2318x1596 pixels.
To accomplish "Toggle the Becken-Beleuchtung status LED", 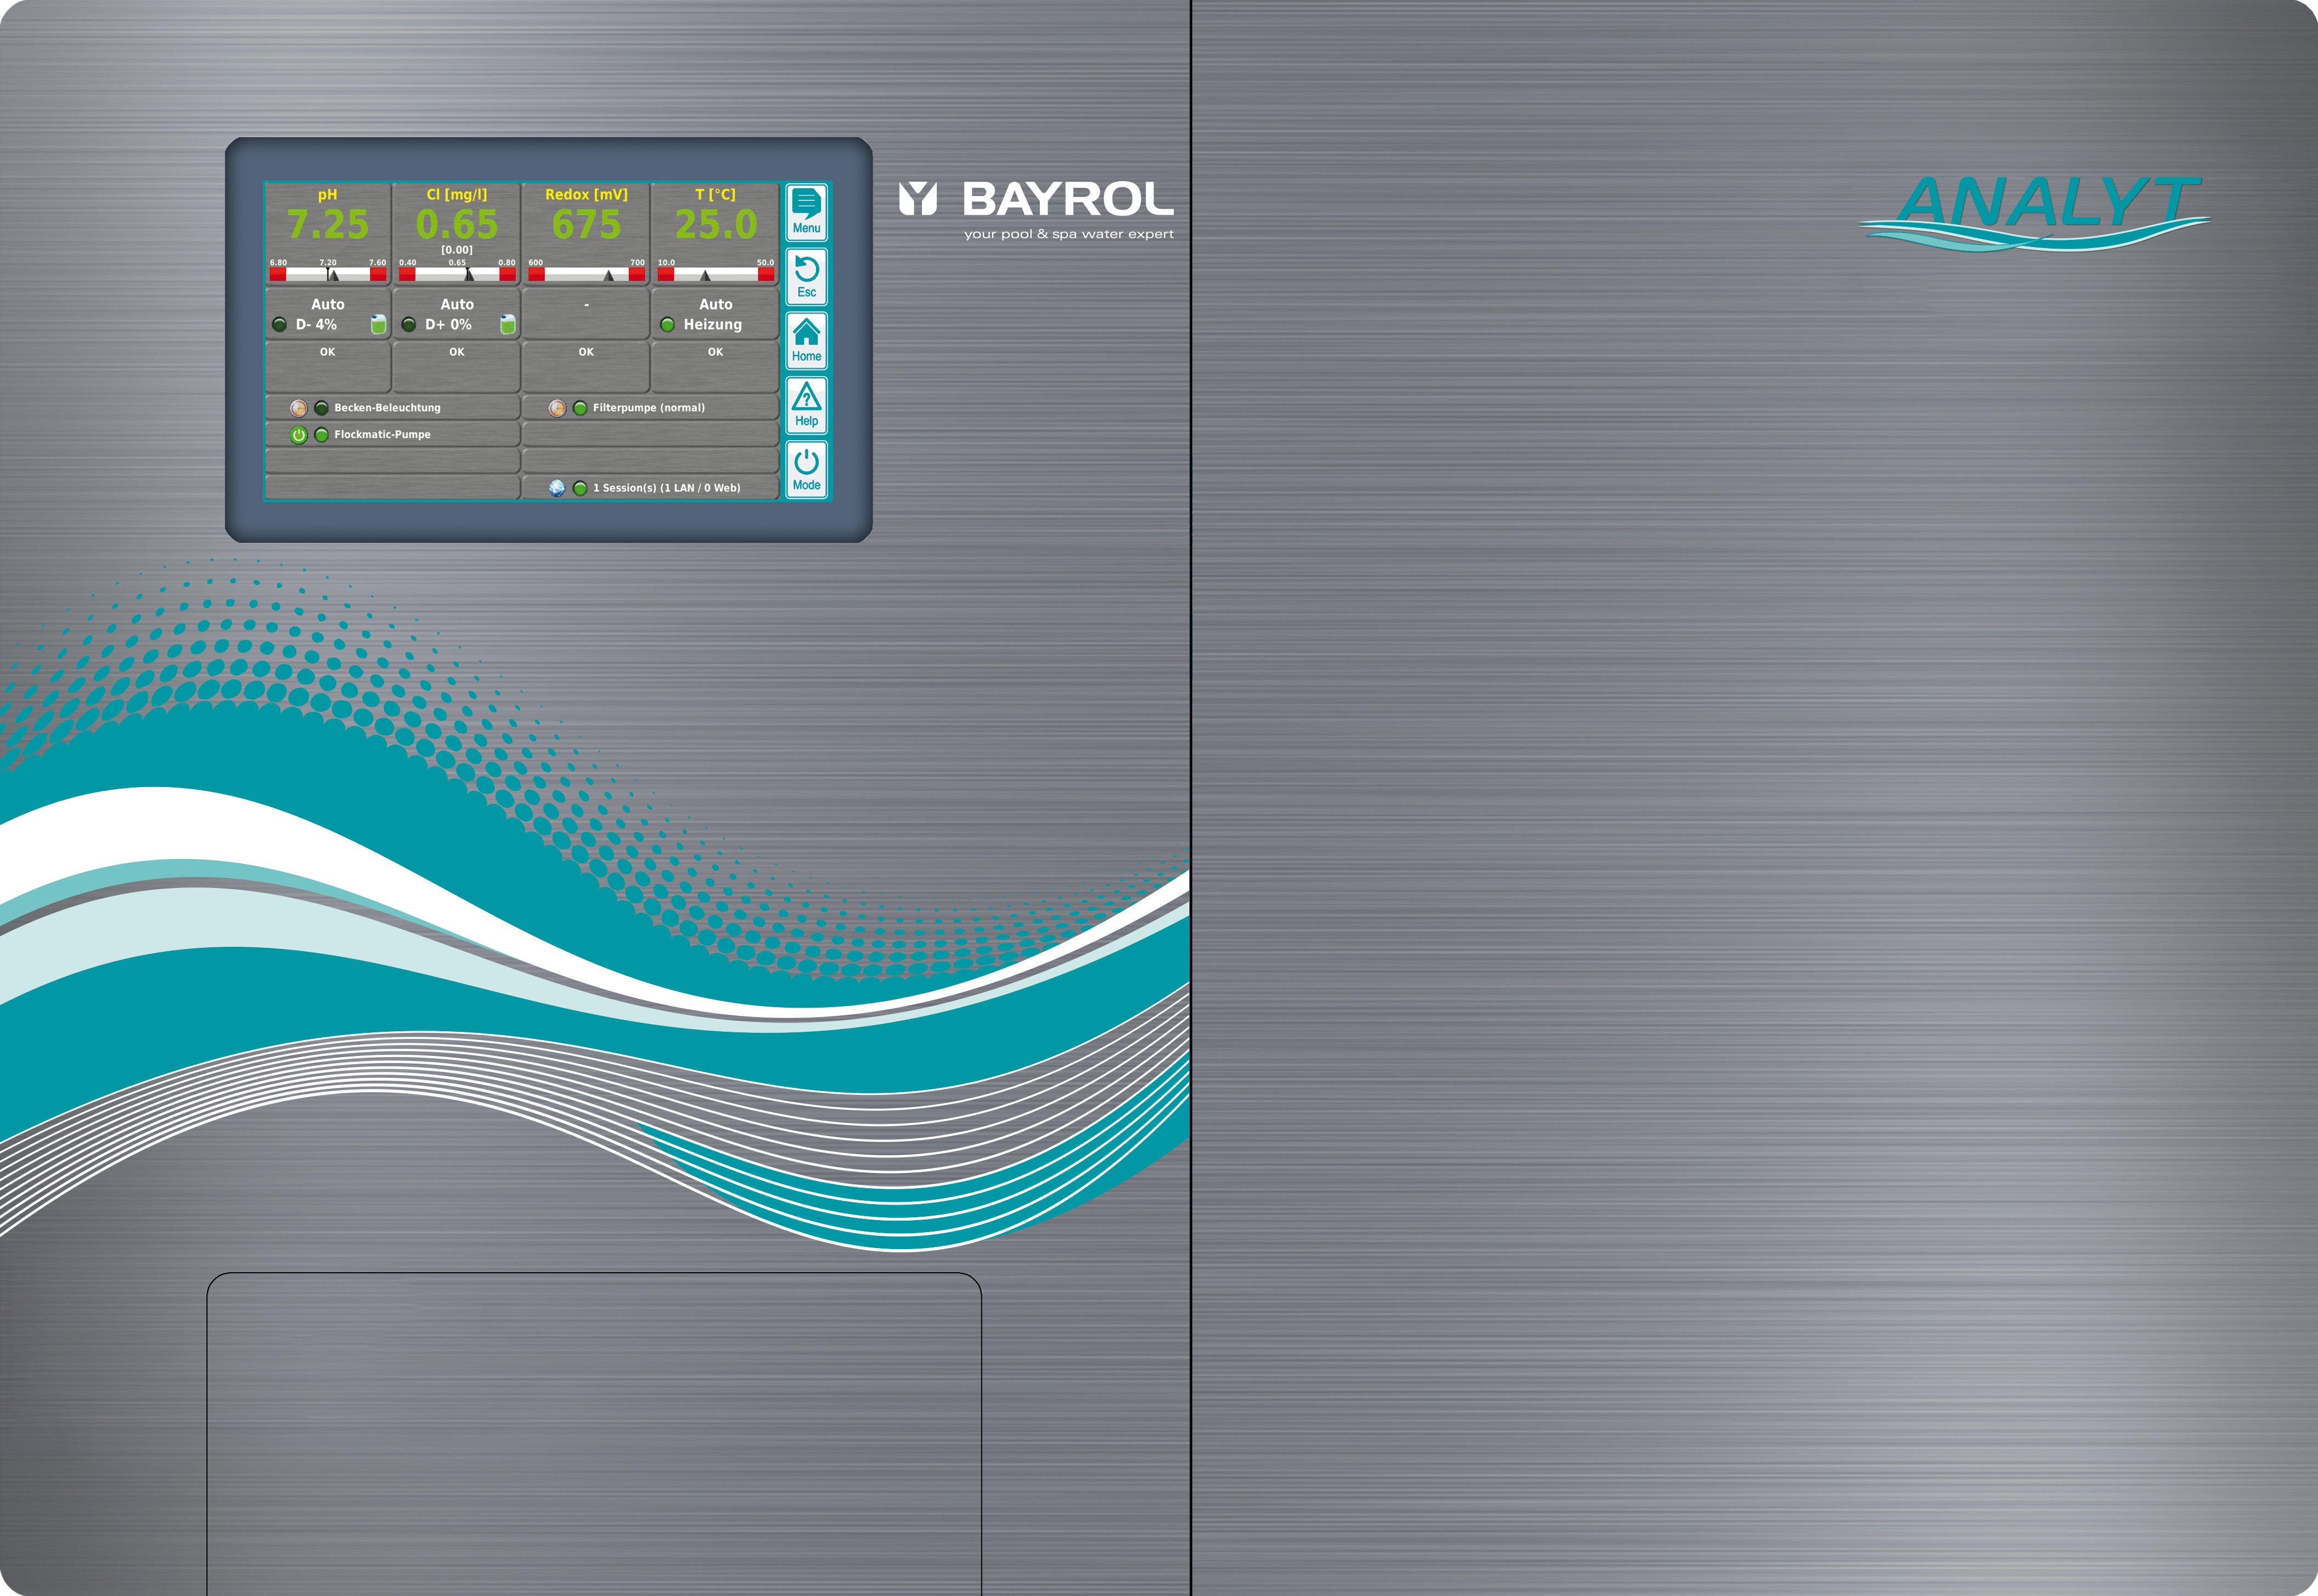I will 321,408.
